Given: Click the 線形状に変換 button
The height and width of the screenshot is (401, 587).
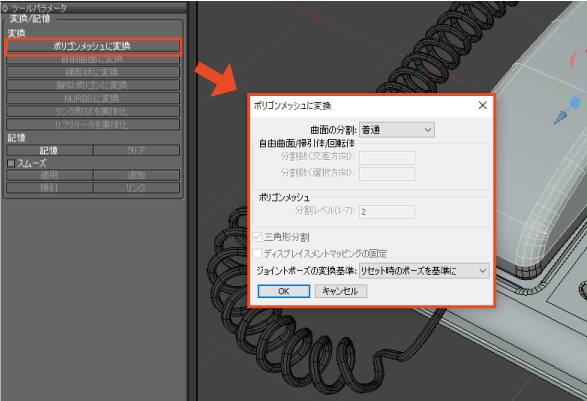Looking at the screenshot, I should (x=92, y=72).
